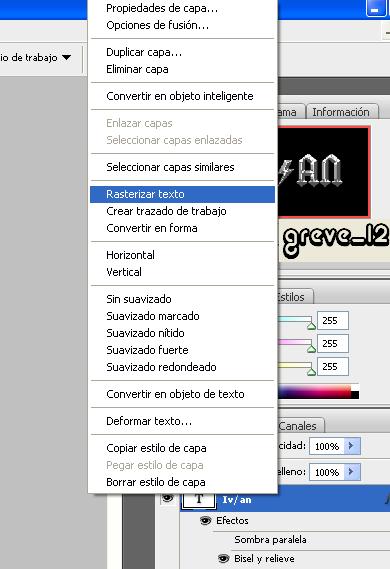Pick a color from the spectrum ramp
This screenshot has width=390, height=569.
314,392
